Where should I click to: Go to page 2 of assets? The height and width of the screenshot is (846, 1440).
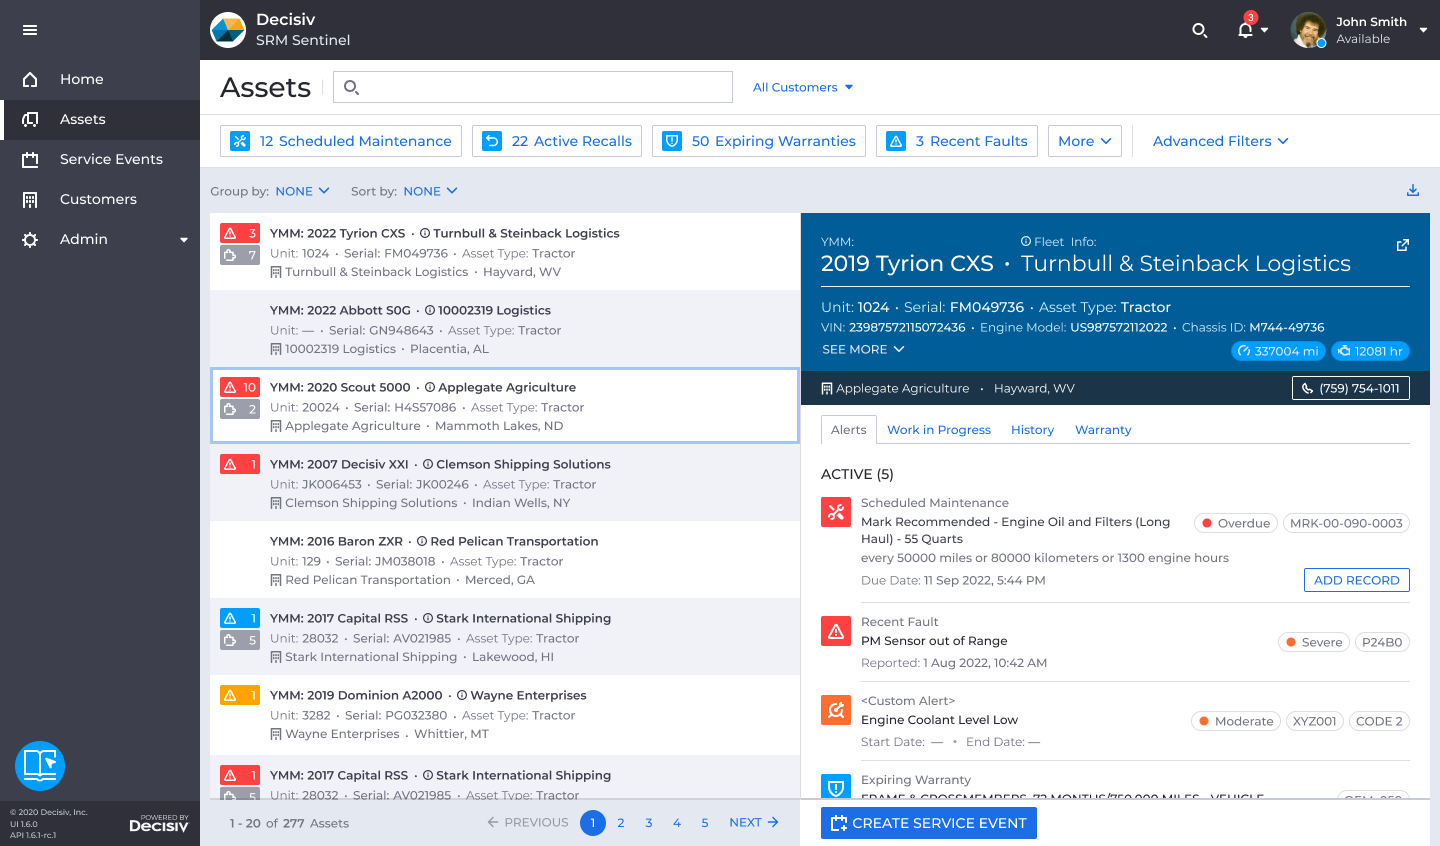(621, 823)
